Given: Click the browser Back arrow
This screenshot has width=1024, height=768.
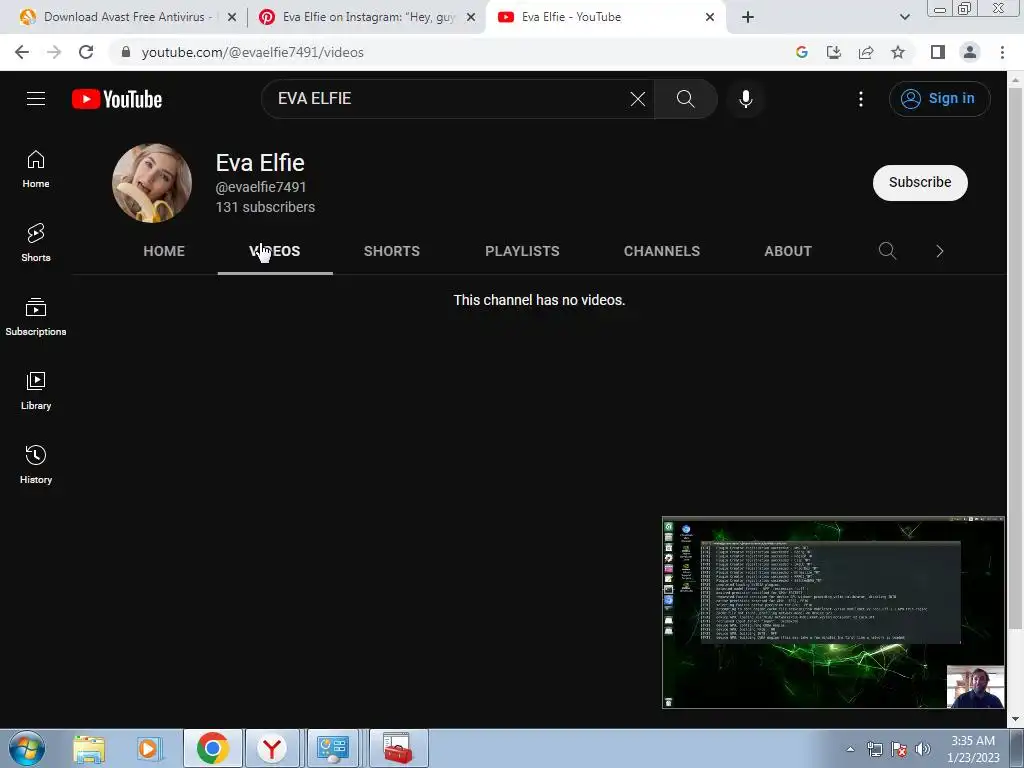Looking at the screenshot, I should (22, 52).
